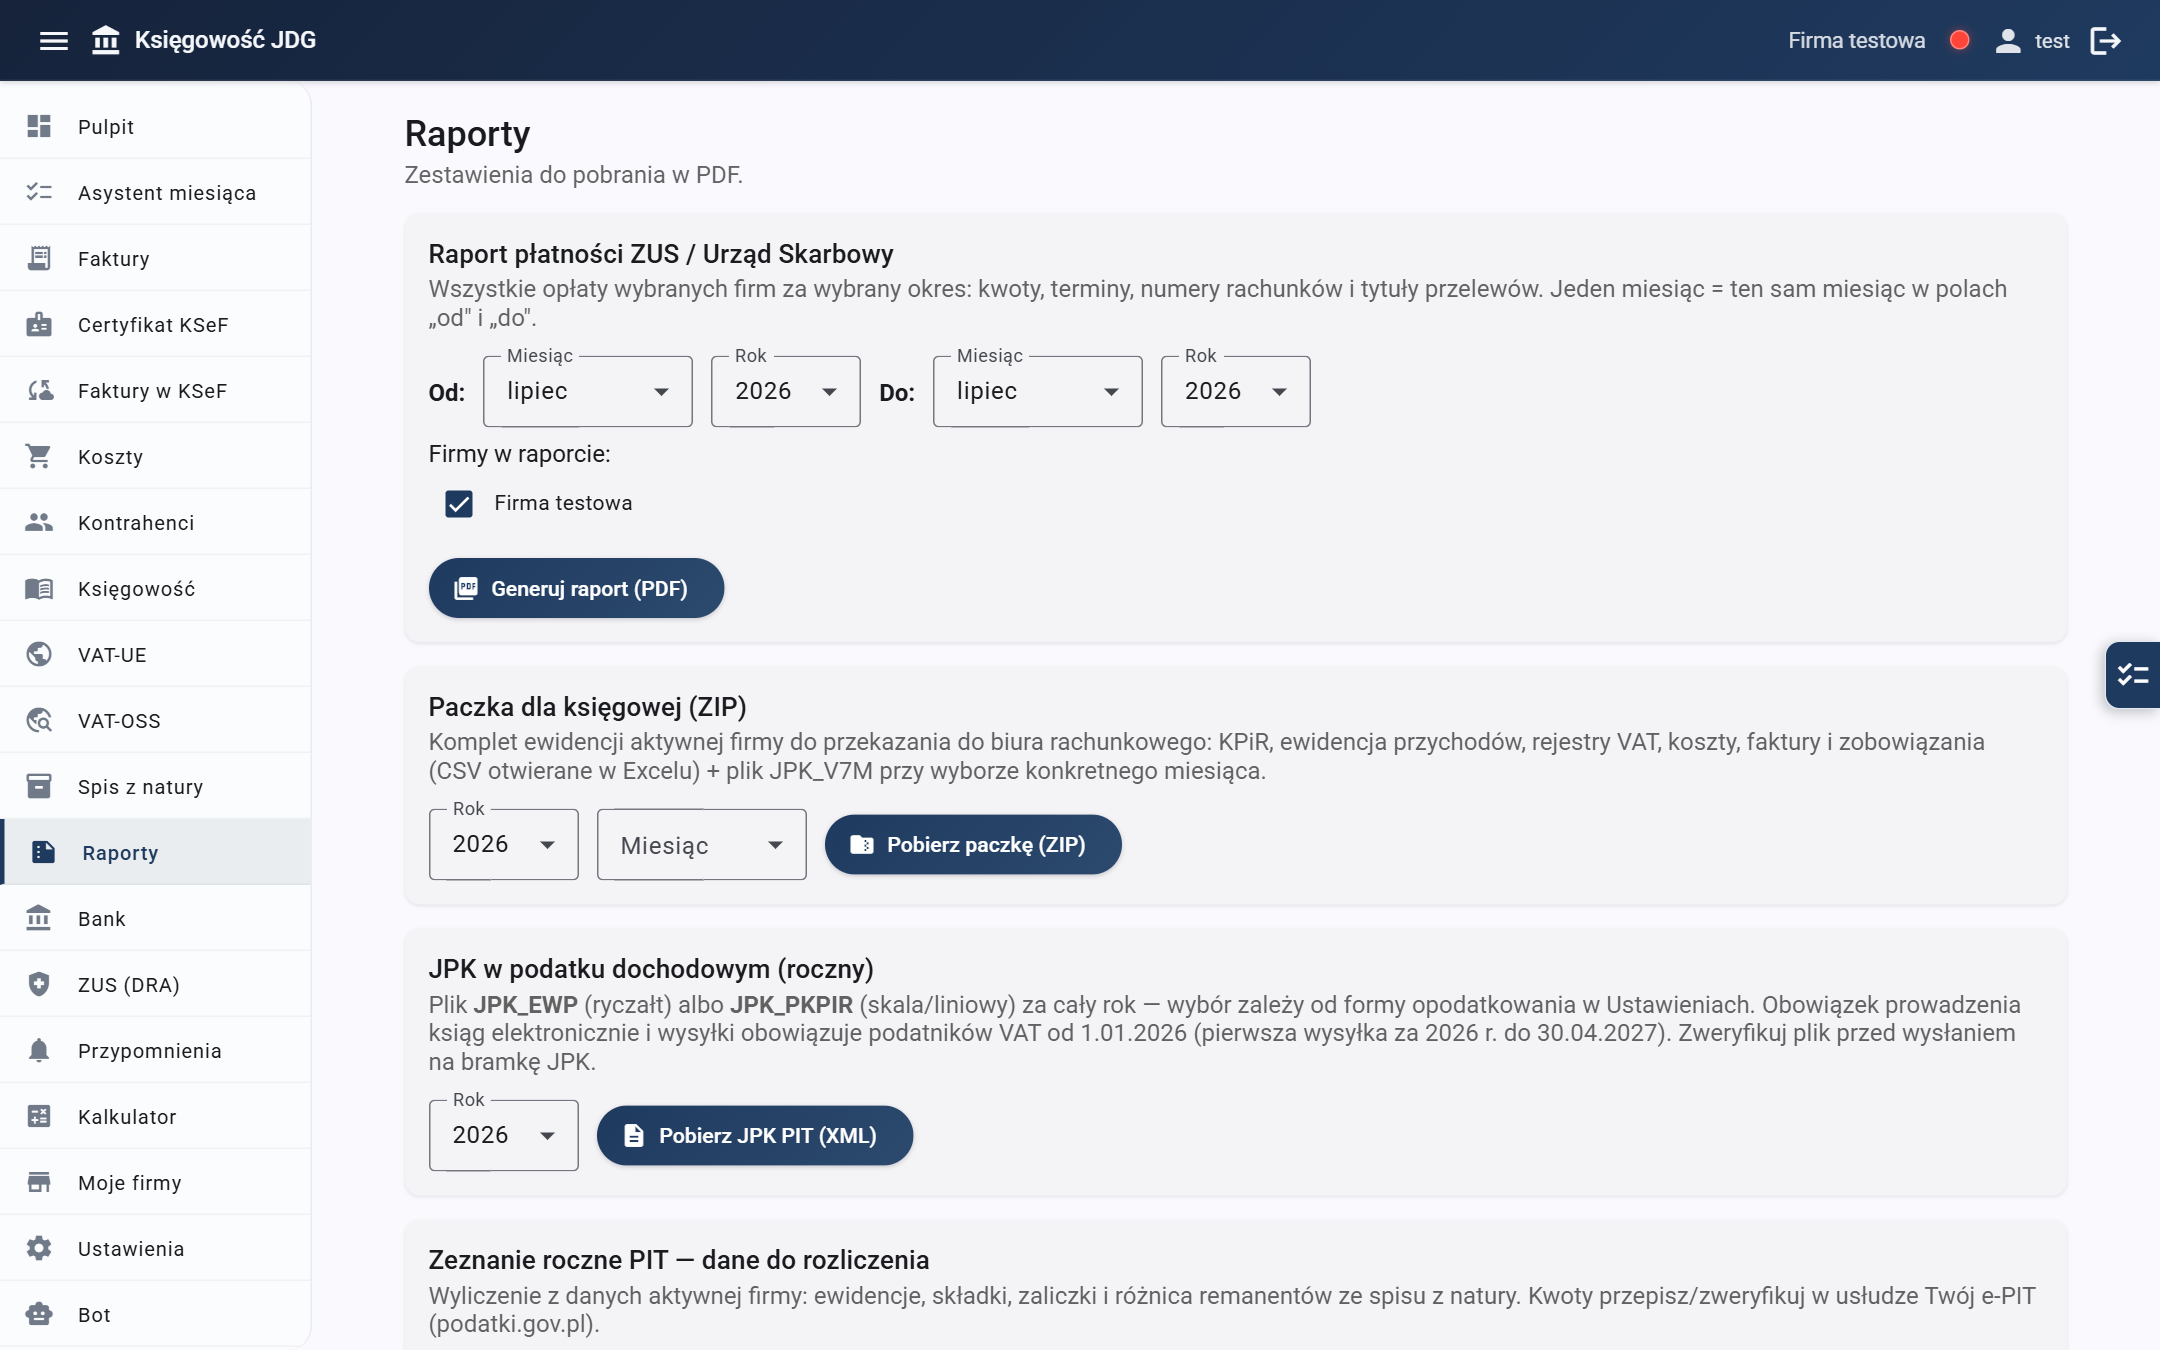Open the hamburger navigation menu

[x=54, y=41]
